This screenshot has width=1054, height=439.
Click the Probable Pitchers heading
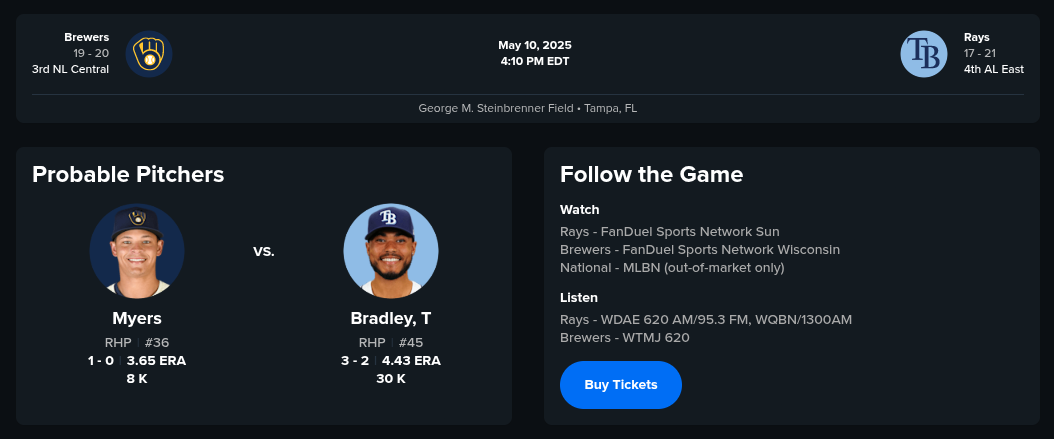(x=128, y=174)
